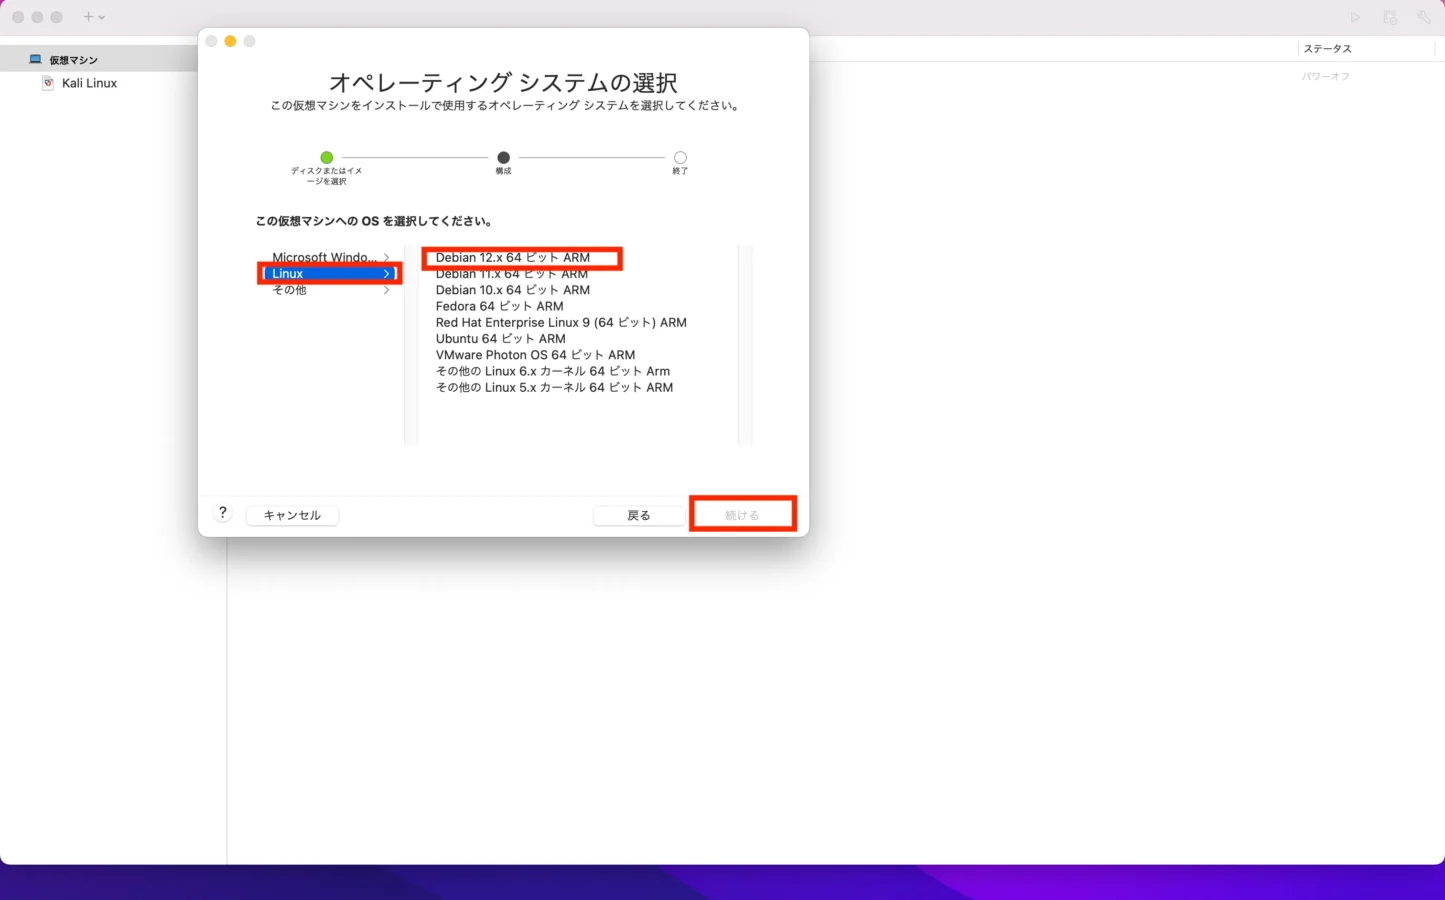Expand the chevron on the その他 row
The height and width of the screenshot is (900, 1445).
point(387,290)
